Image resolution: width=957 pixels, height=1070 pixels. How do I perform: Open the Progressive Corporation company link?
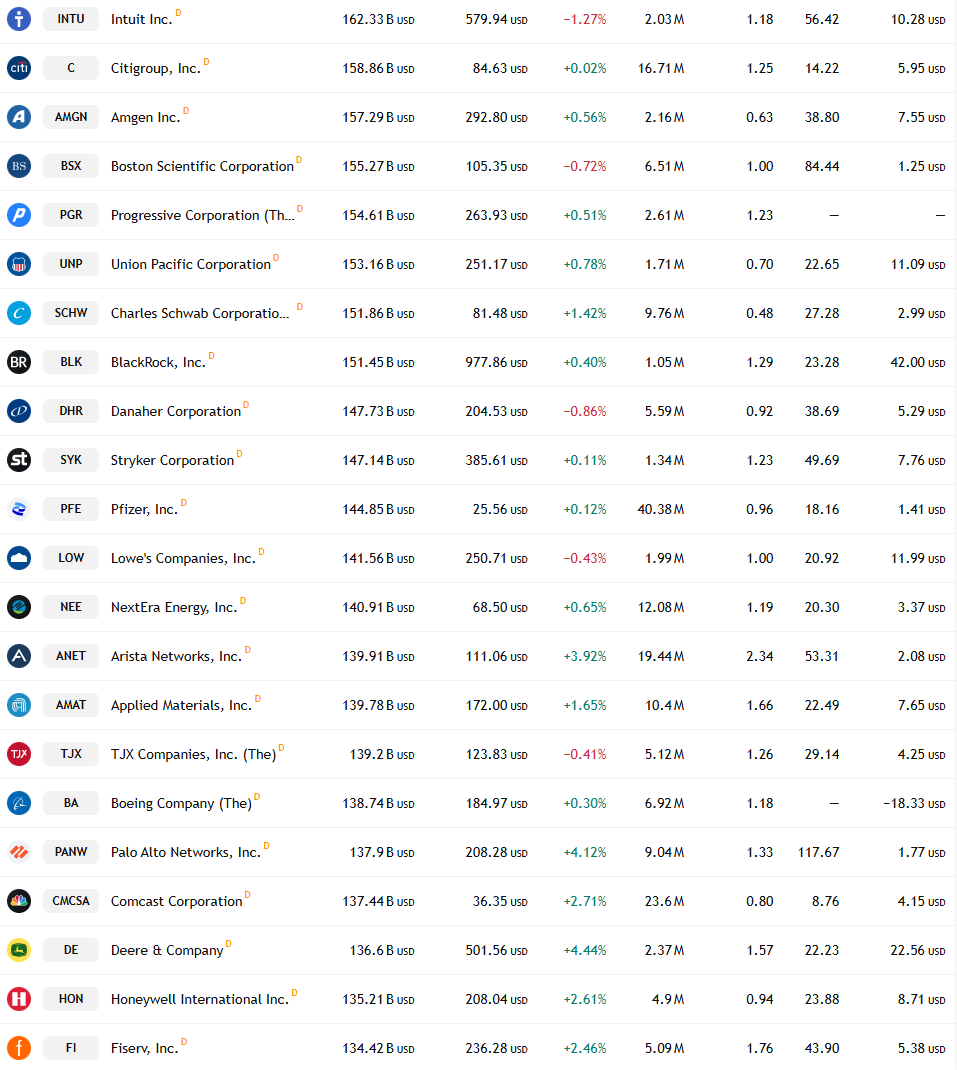[203, 216]
